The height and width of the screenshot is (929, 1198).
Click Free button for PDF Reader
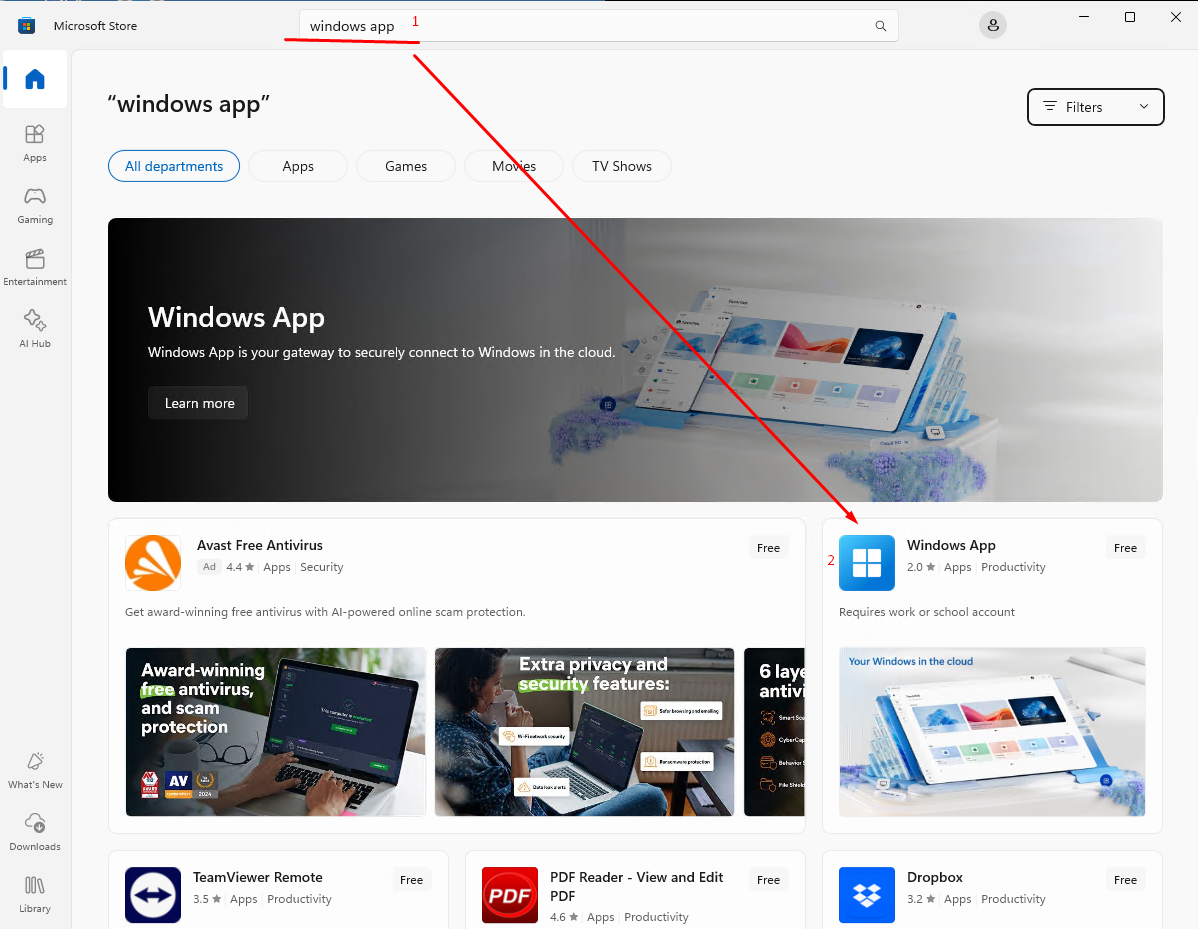(x=768, y=880)
